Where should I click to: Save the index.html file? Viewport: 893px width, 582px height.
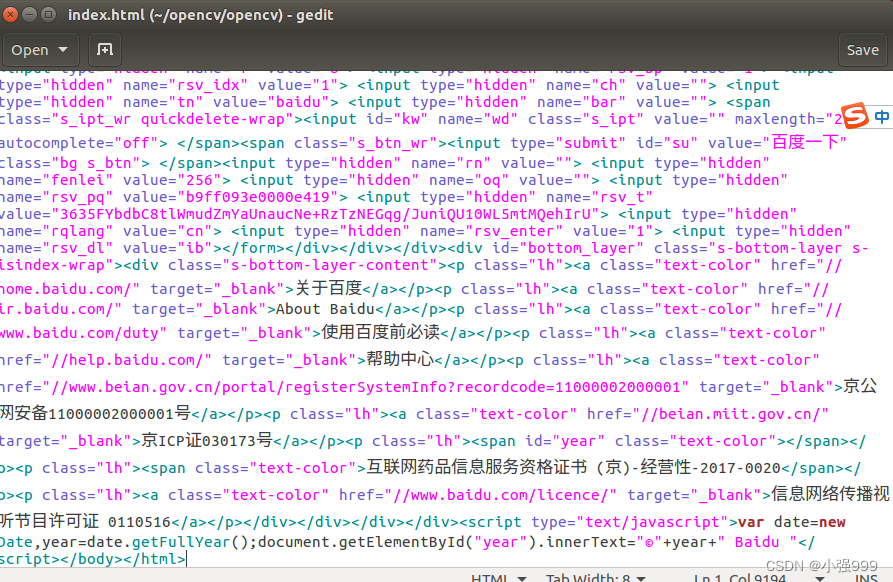862,50
